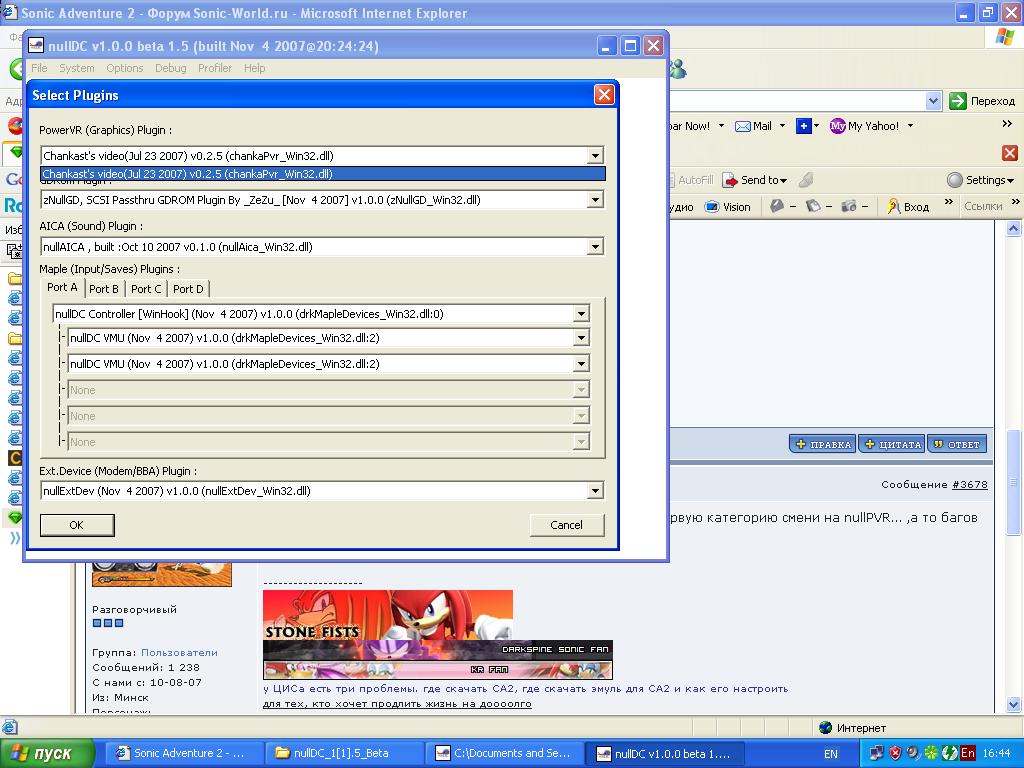Click the Settings gear in Google toolbar

955,180
